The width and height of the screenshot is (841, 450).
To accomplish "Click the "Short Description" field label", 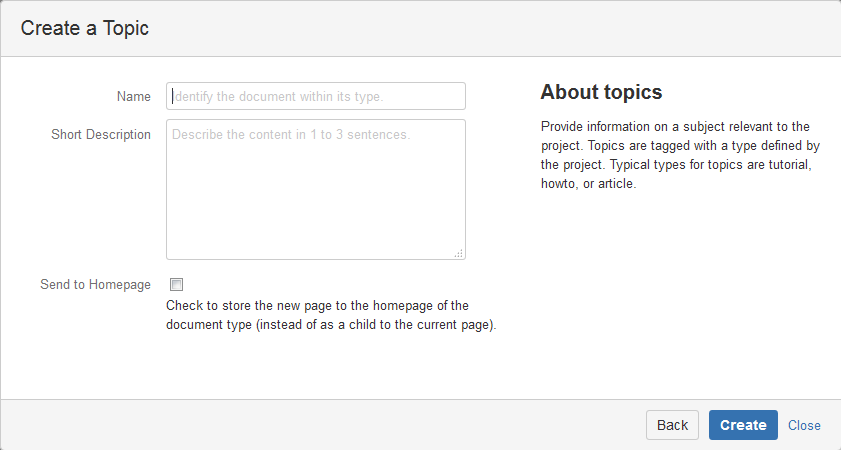I will tap(101, 134).
